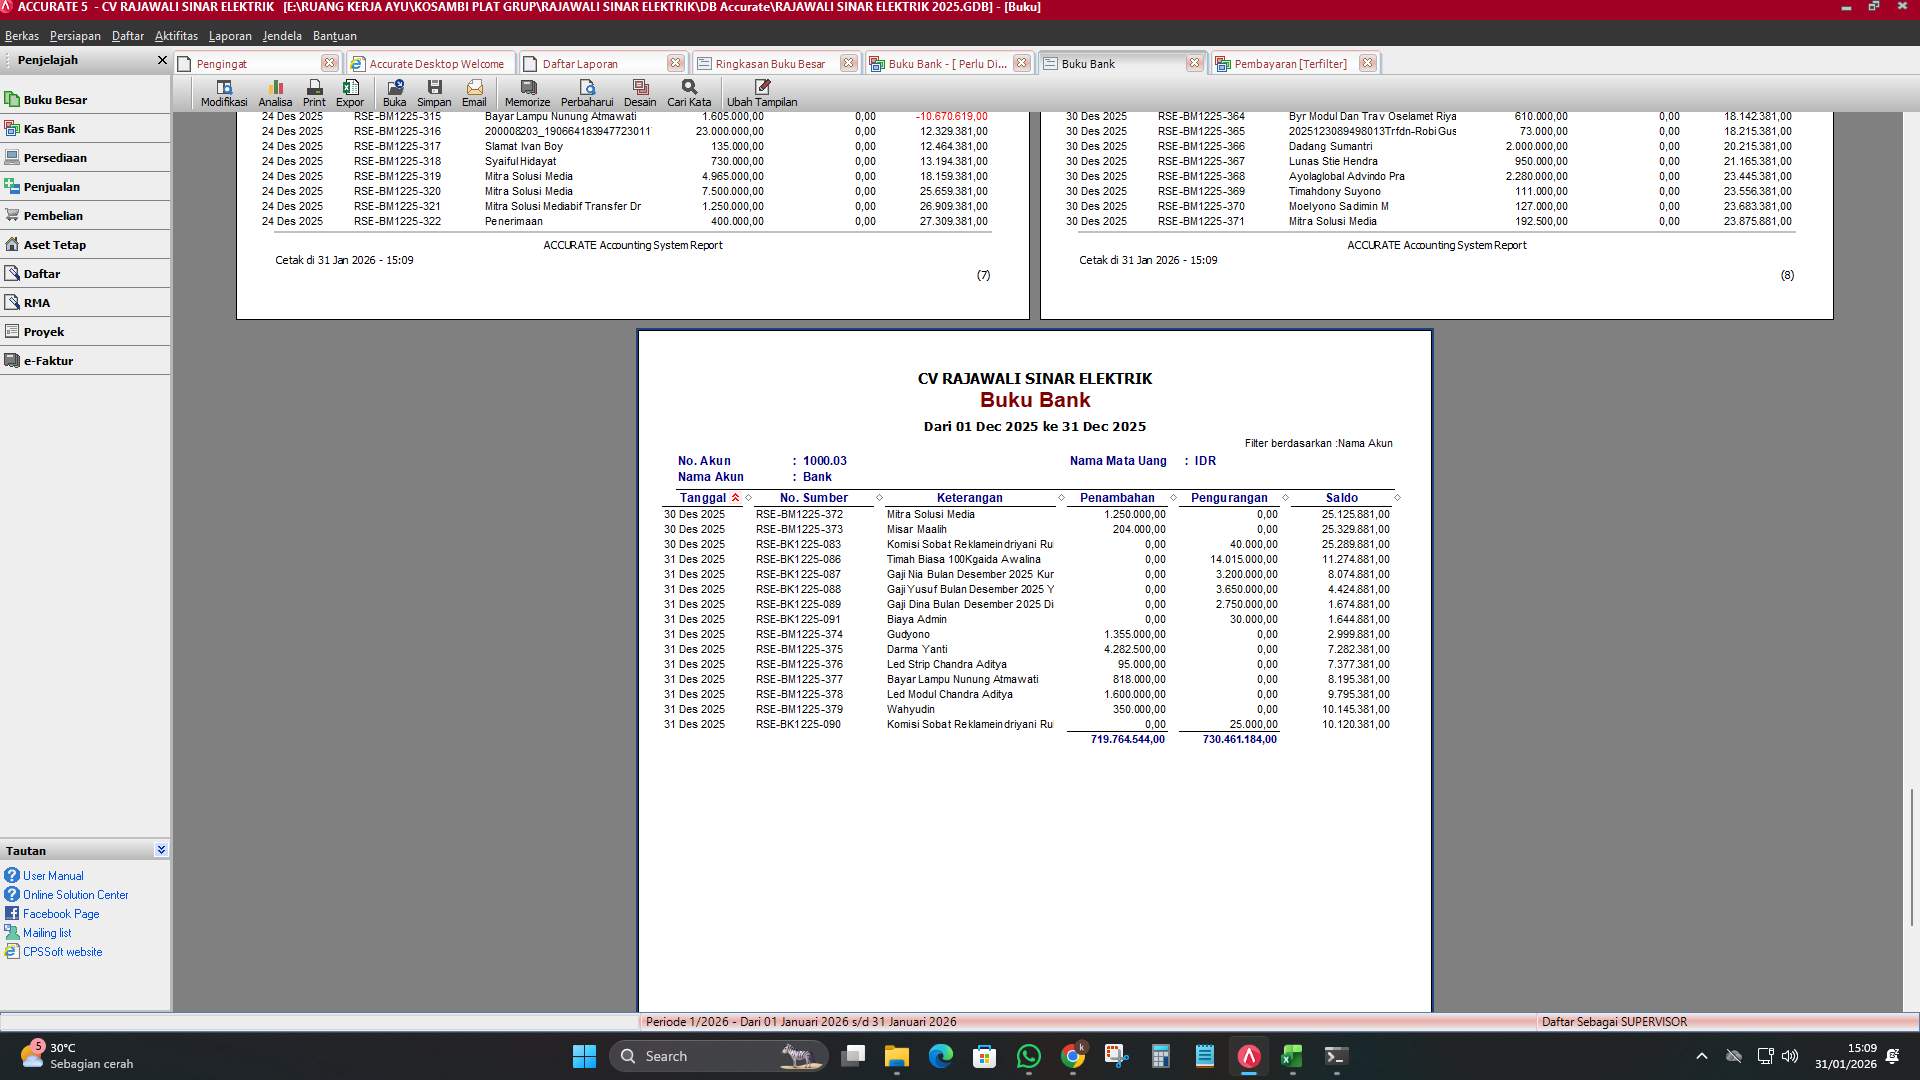Image resolution: width=1920 pixels, height=1080 pixels.
Task: Save using the Simpan icon
Action: pos(434,93)
